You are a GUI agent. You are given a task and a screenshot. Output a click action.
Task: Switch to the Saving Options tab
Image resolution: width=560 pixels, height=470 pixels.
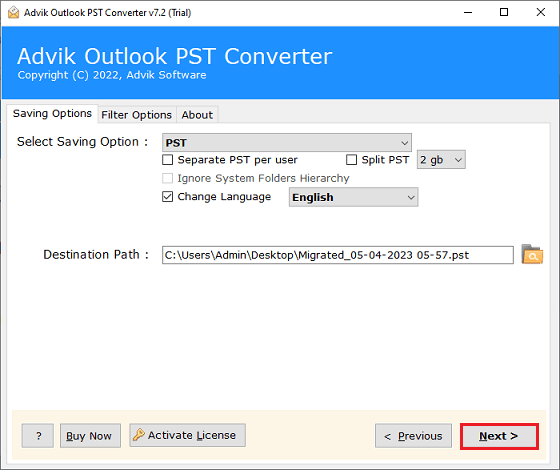pos(52,114)
